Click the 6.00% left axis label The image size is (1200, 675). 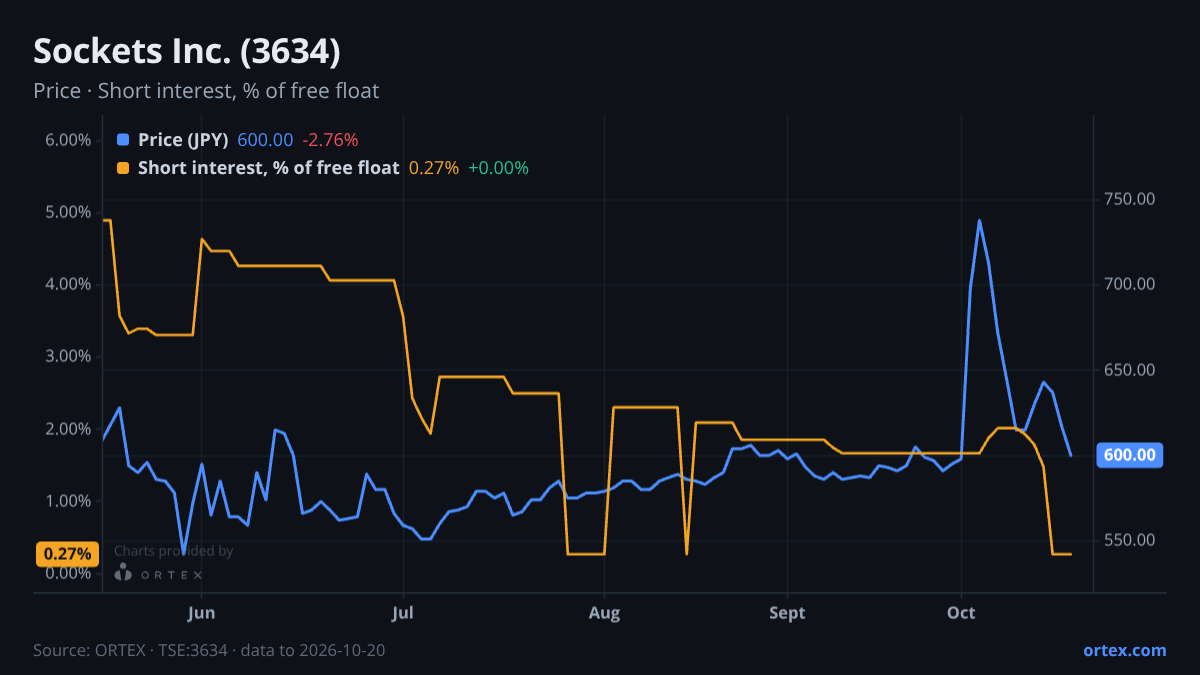pos(69,140)
